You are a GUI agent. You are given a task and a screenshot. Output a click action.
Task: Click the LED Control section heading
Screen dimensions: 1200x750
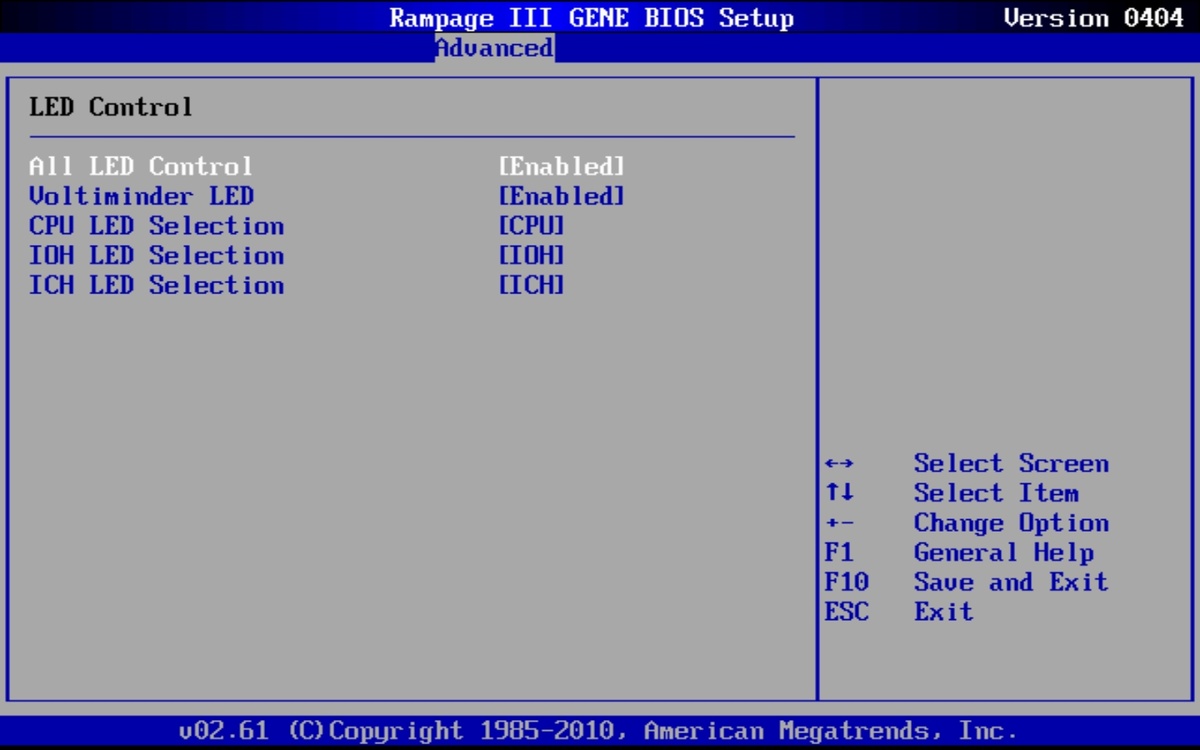coord(111,107)
